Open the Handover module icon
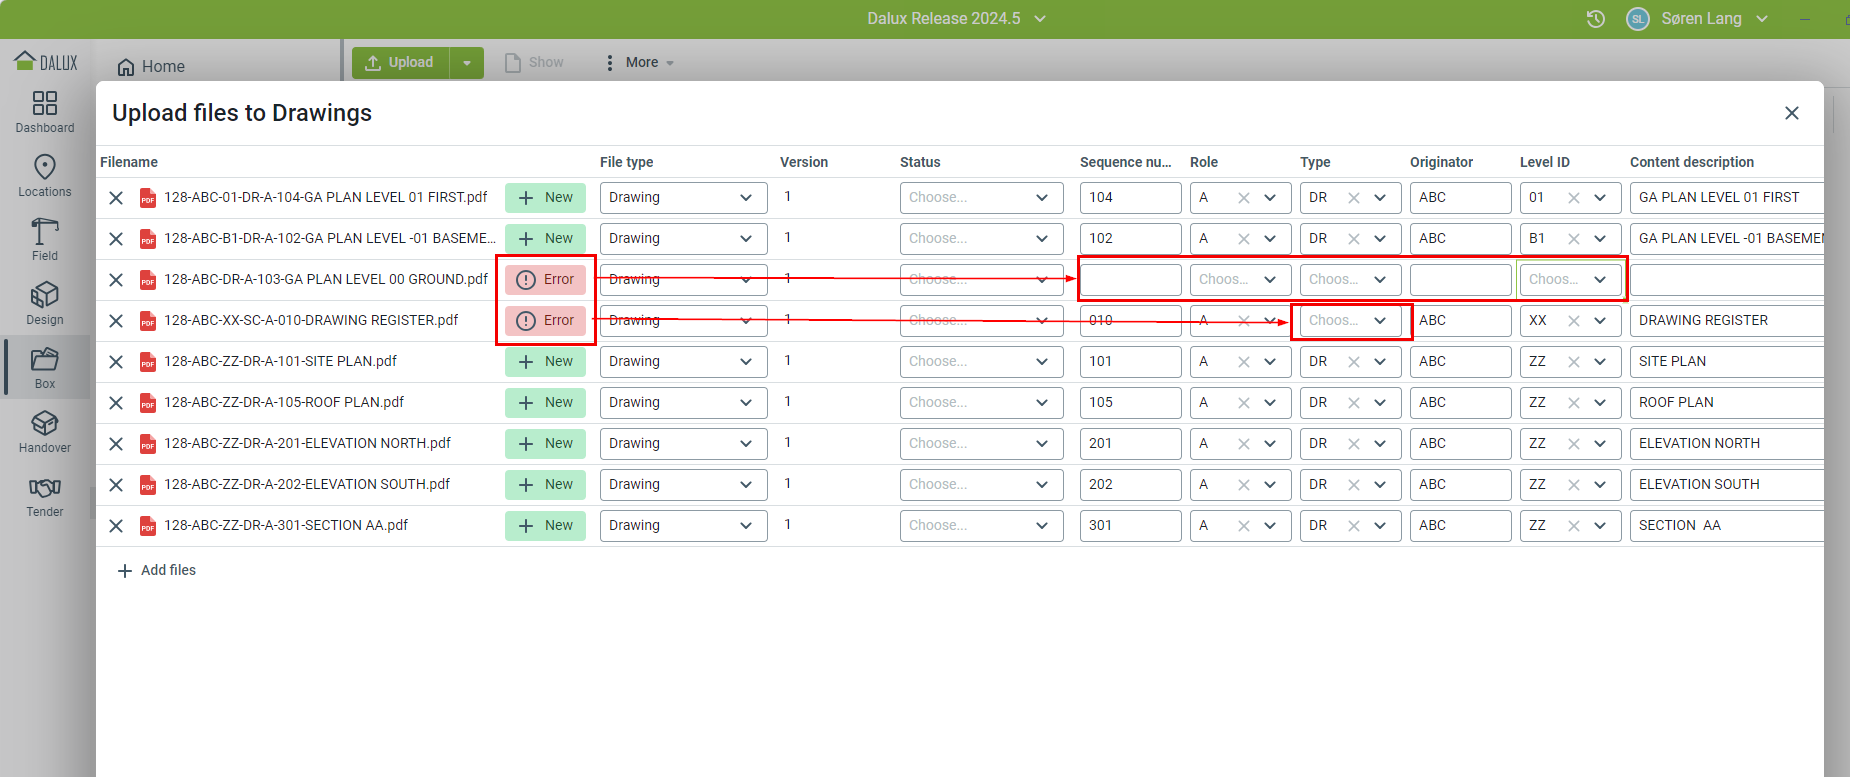Viewport: 1850px width, 777px height. [x=45, y=431]
